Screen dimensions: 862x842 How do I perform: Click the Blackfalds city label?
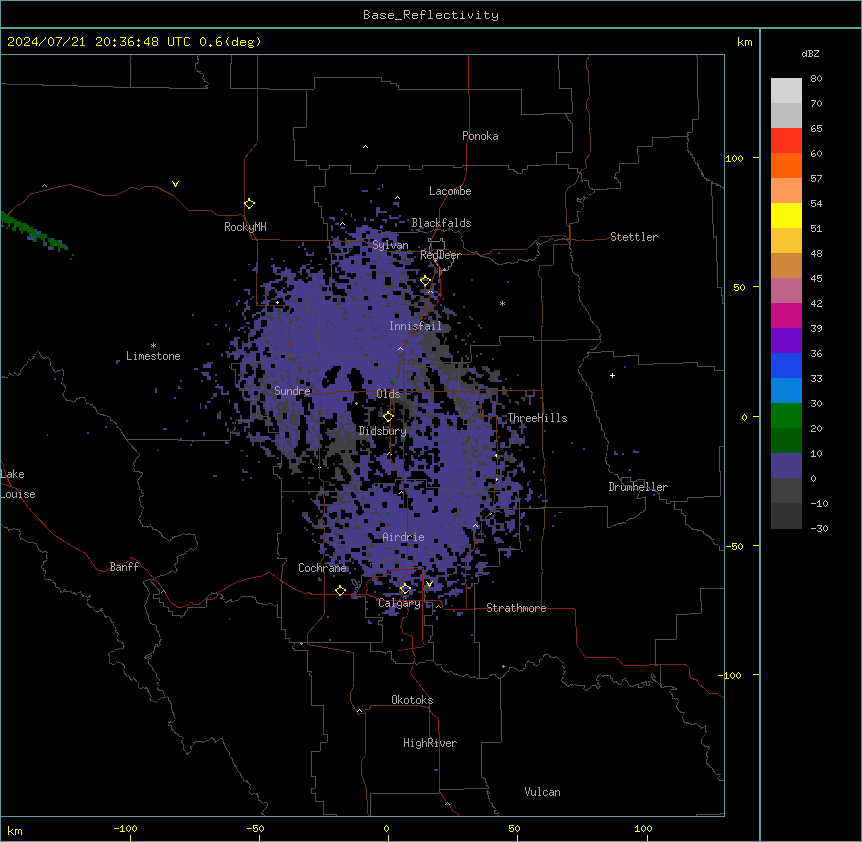pos(441,223)
